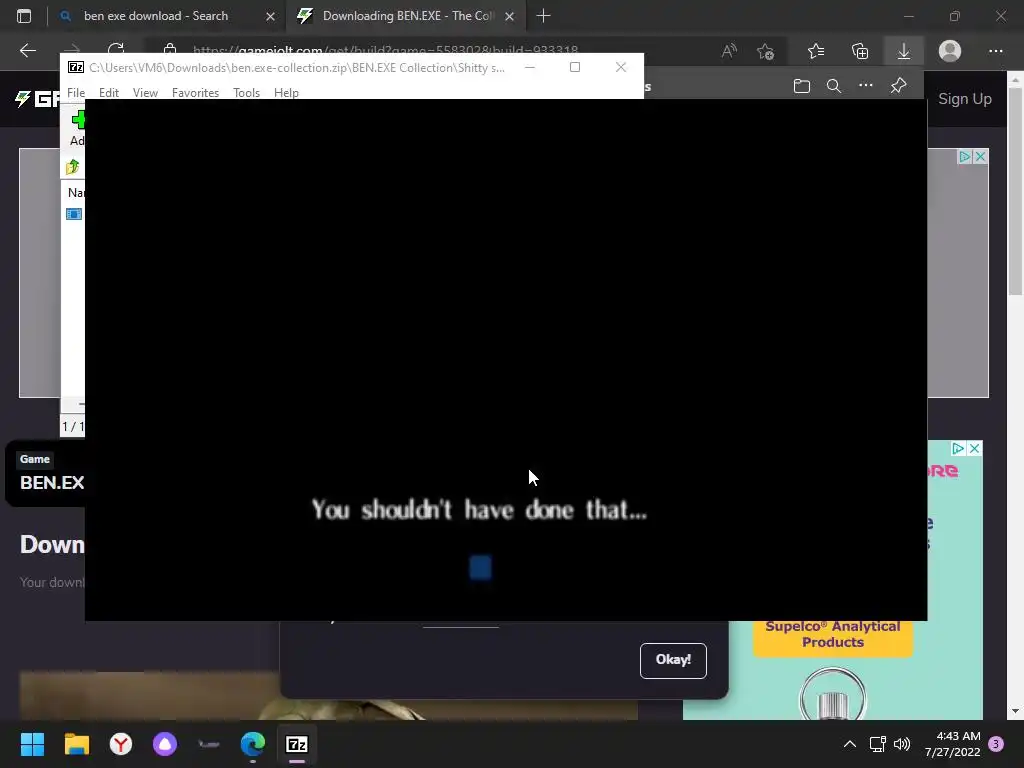This screenshot has width=1024, height=768.
Task: Open File Explorer from taskbar
Action: tap(76, 744)
